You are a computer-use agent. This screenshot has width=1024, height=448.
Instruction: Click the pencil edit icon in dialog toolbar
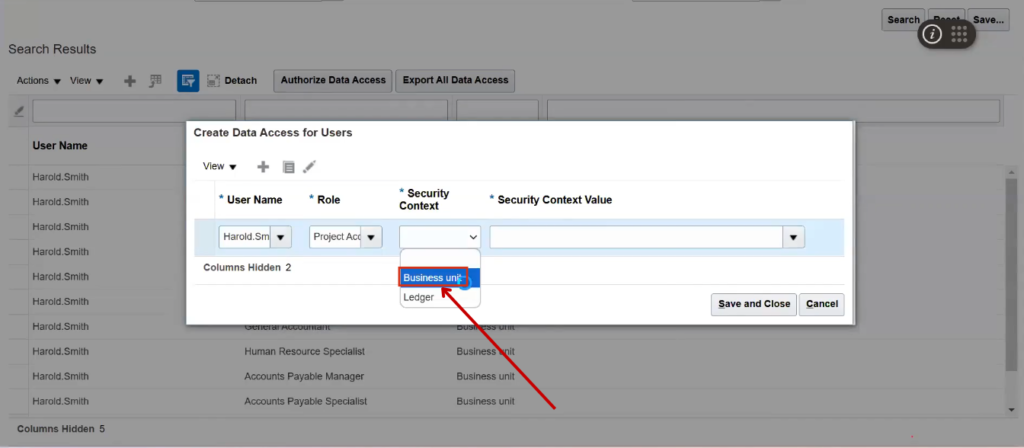click(x=310, y=167)
